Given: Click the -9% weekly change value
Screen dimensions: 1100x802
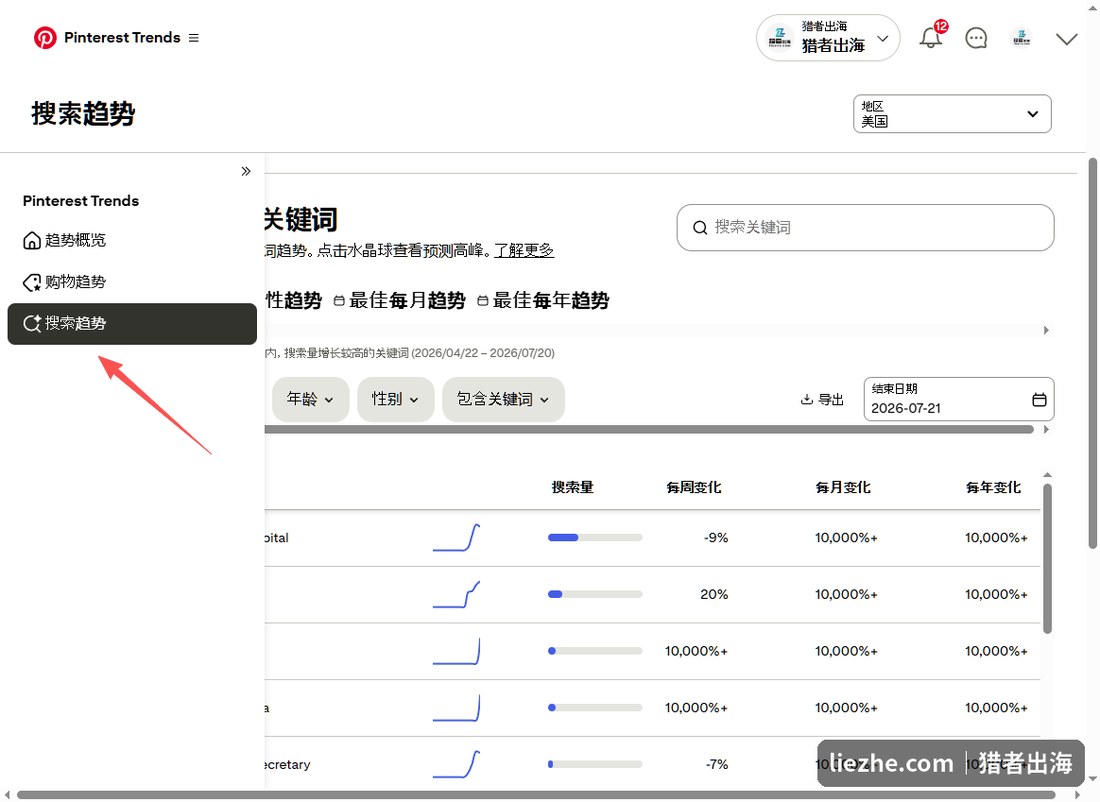Looking at the screenshot, I should point(716,538).
